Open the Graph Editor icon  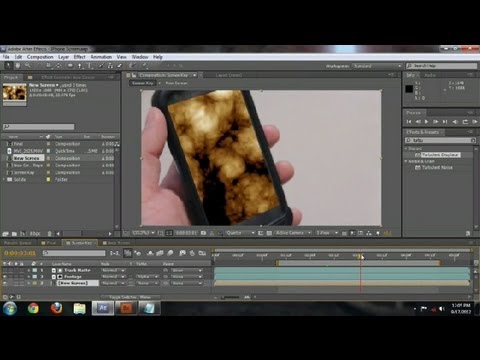click(202, 253)
